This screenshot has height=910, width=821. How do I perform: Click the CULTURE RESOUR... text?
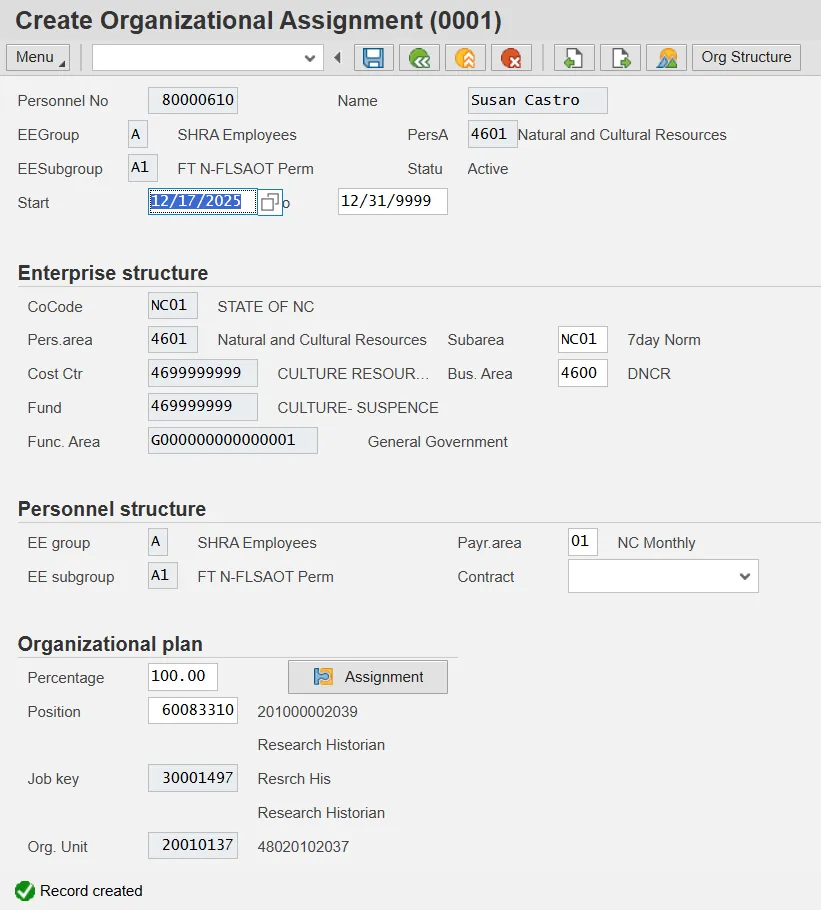click(353, 374)
